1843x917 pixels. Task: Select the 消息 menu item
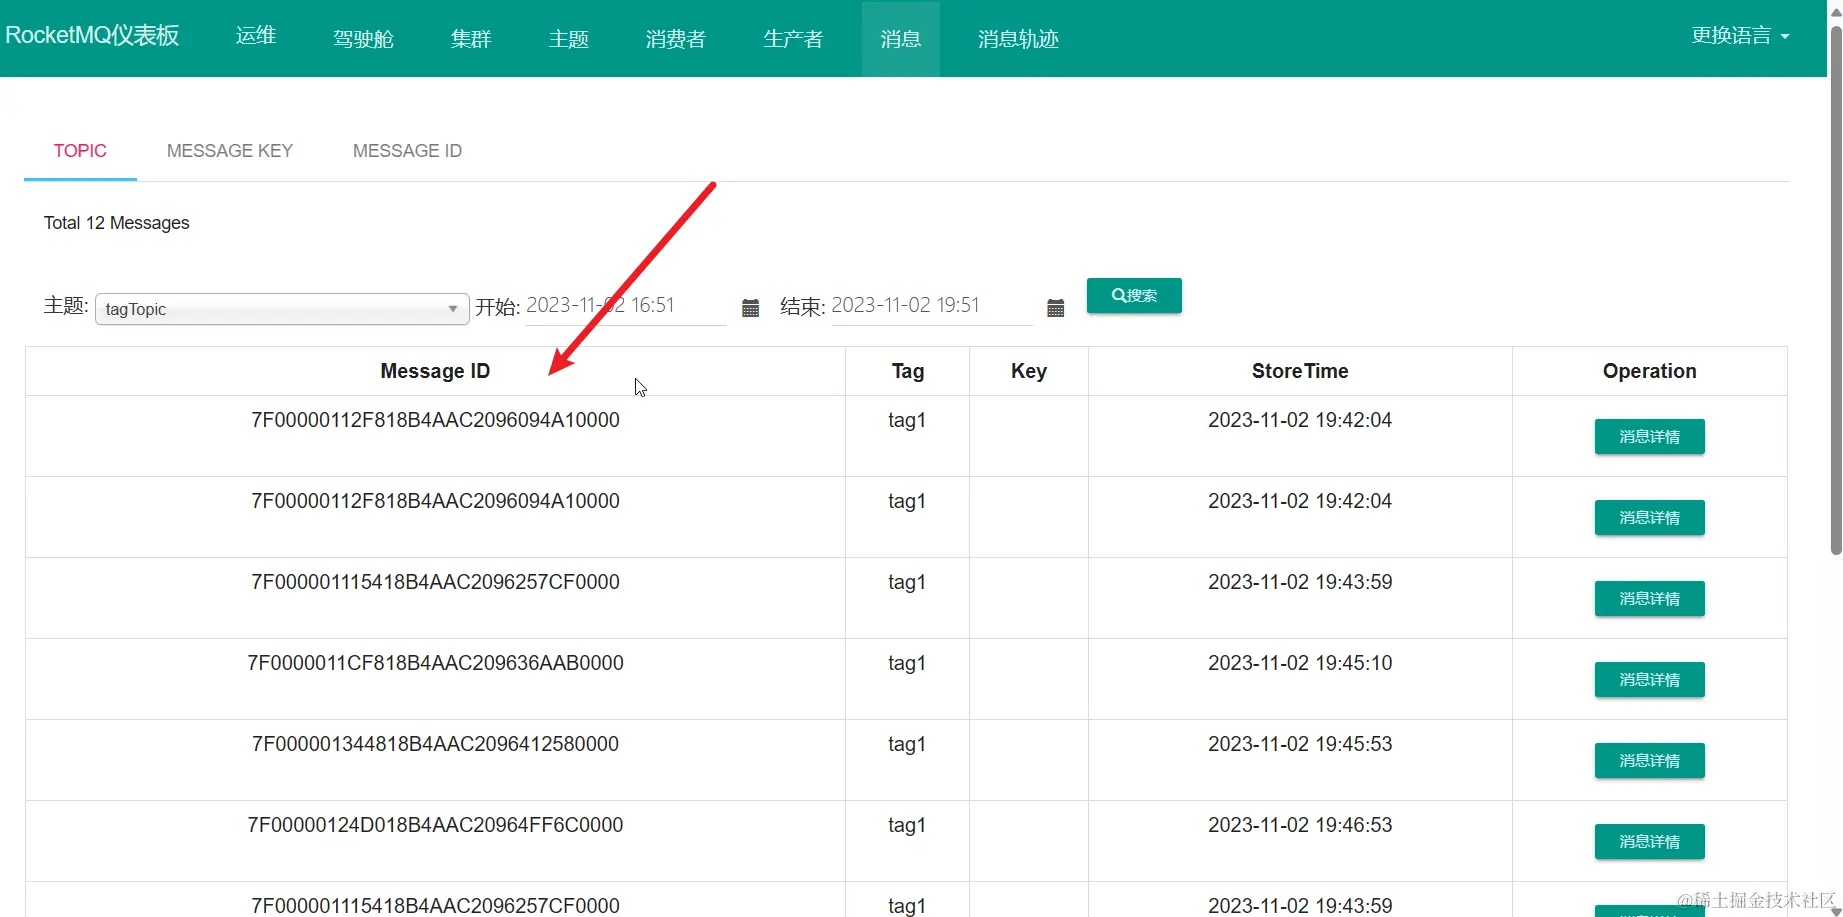click(x=901, y=39)
